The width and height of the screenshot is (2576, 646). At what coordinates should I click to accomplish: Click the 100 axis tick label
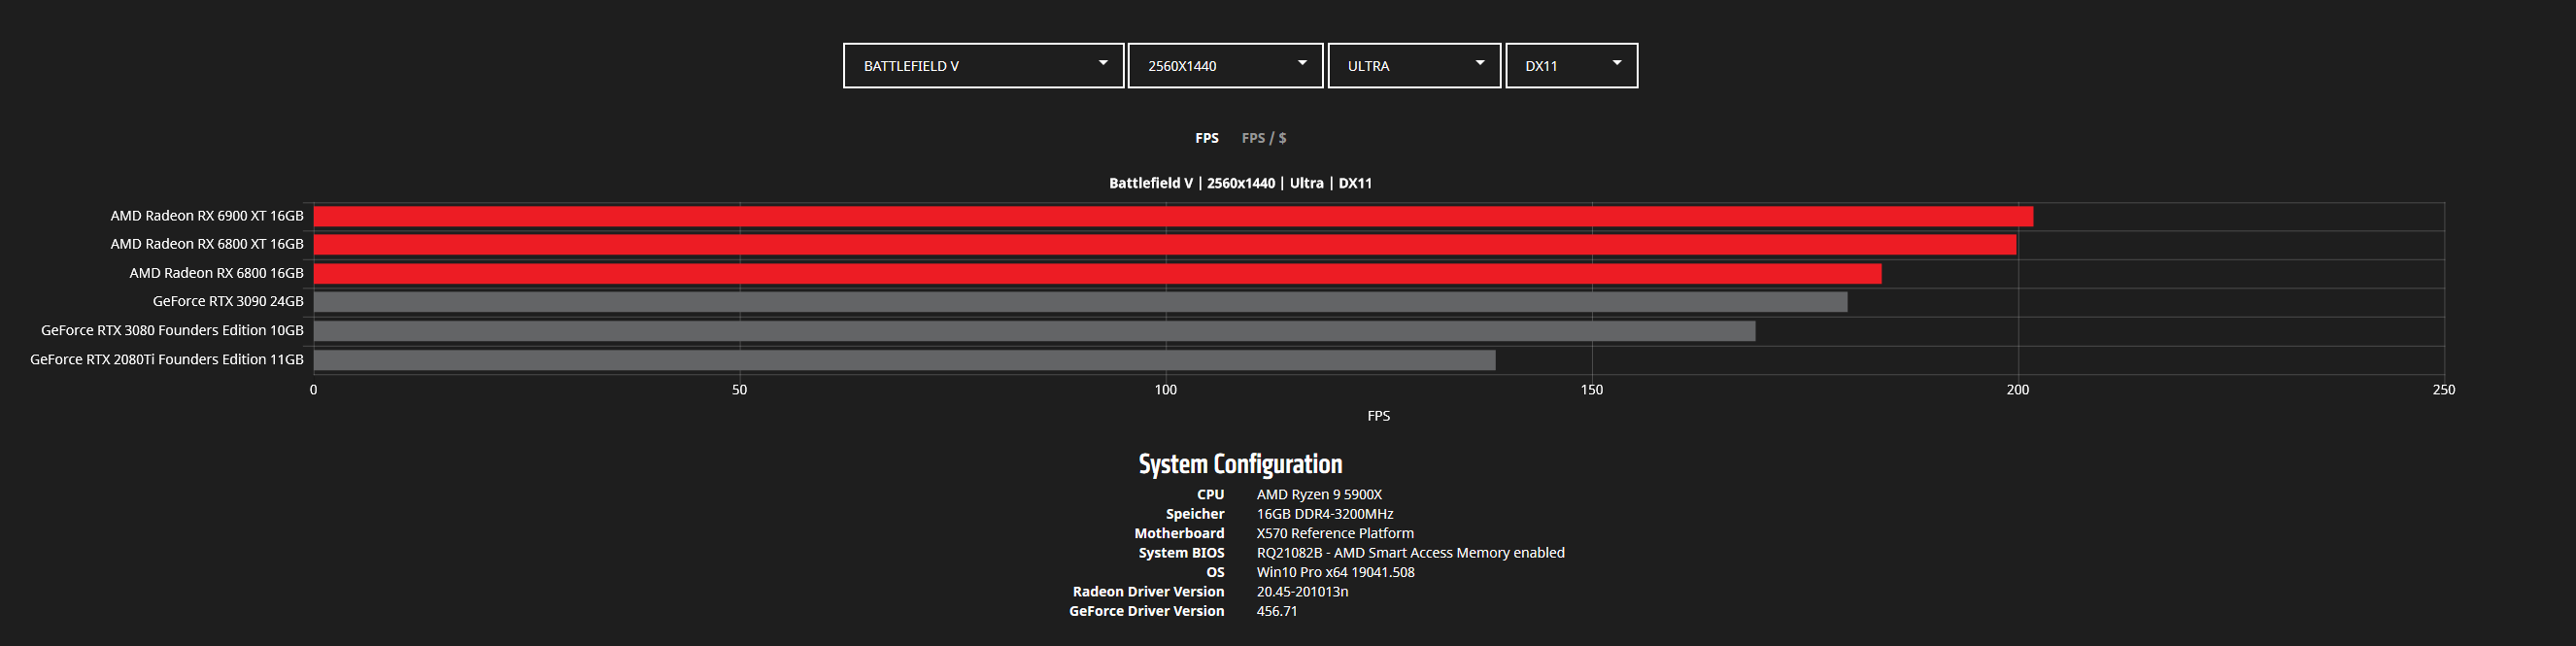(1166, 389)
